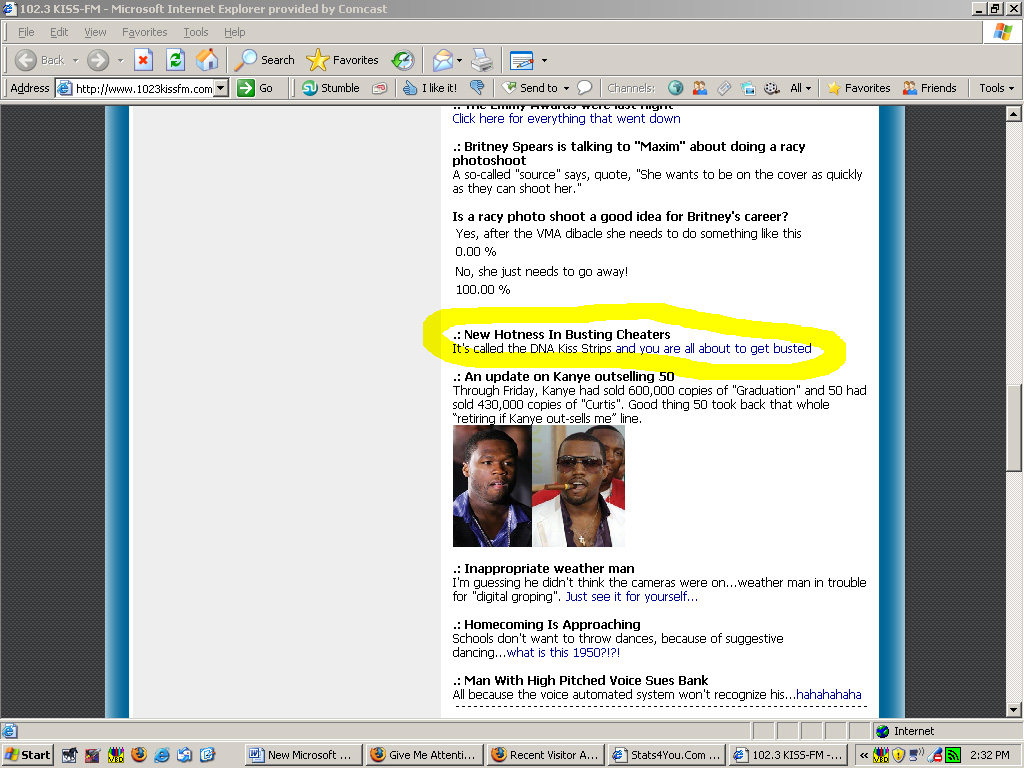
Task: Open the Search magnifier button
Action: pos(264,60)
